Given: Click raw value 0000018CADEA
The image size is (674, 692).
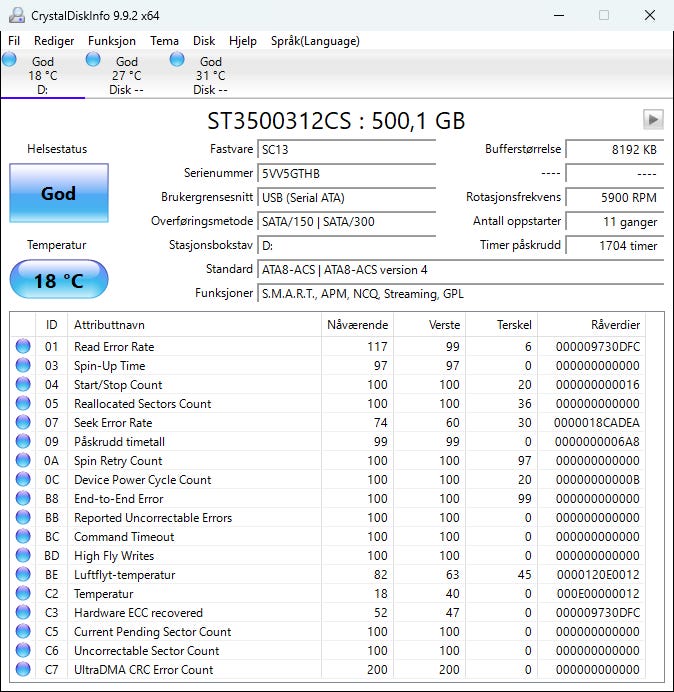Looking at the screenshot, I should tap(597, 423).
